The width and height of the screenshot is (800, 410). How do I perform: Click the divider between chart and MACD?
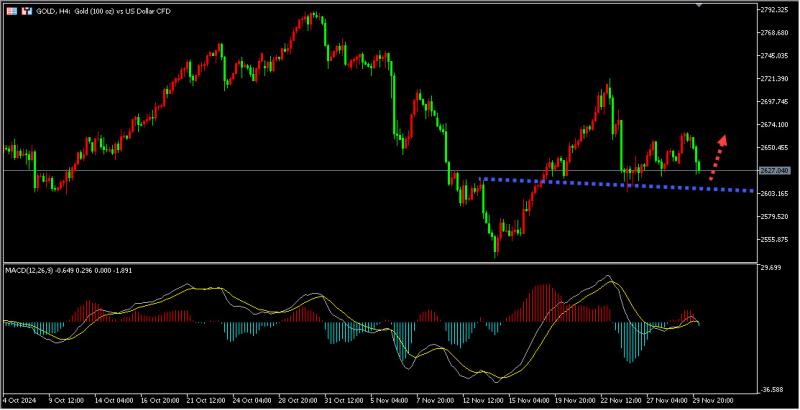pyautogui.click(x=380, y=263)
